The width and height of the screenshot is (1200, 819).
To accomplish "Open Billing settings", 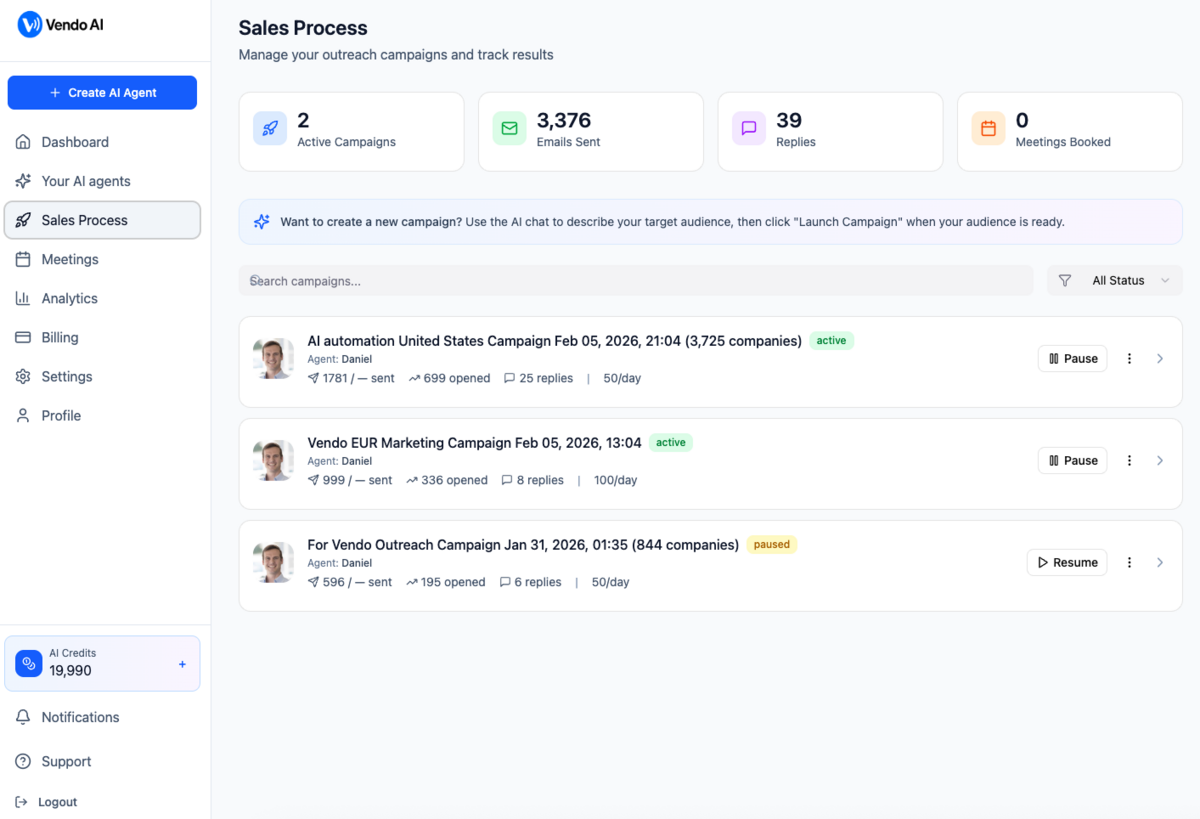I will point(61,337).
